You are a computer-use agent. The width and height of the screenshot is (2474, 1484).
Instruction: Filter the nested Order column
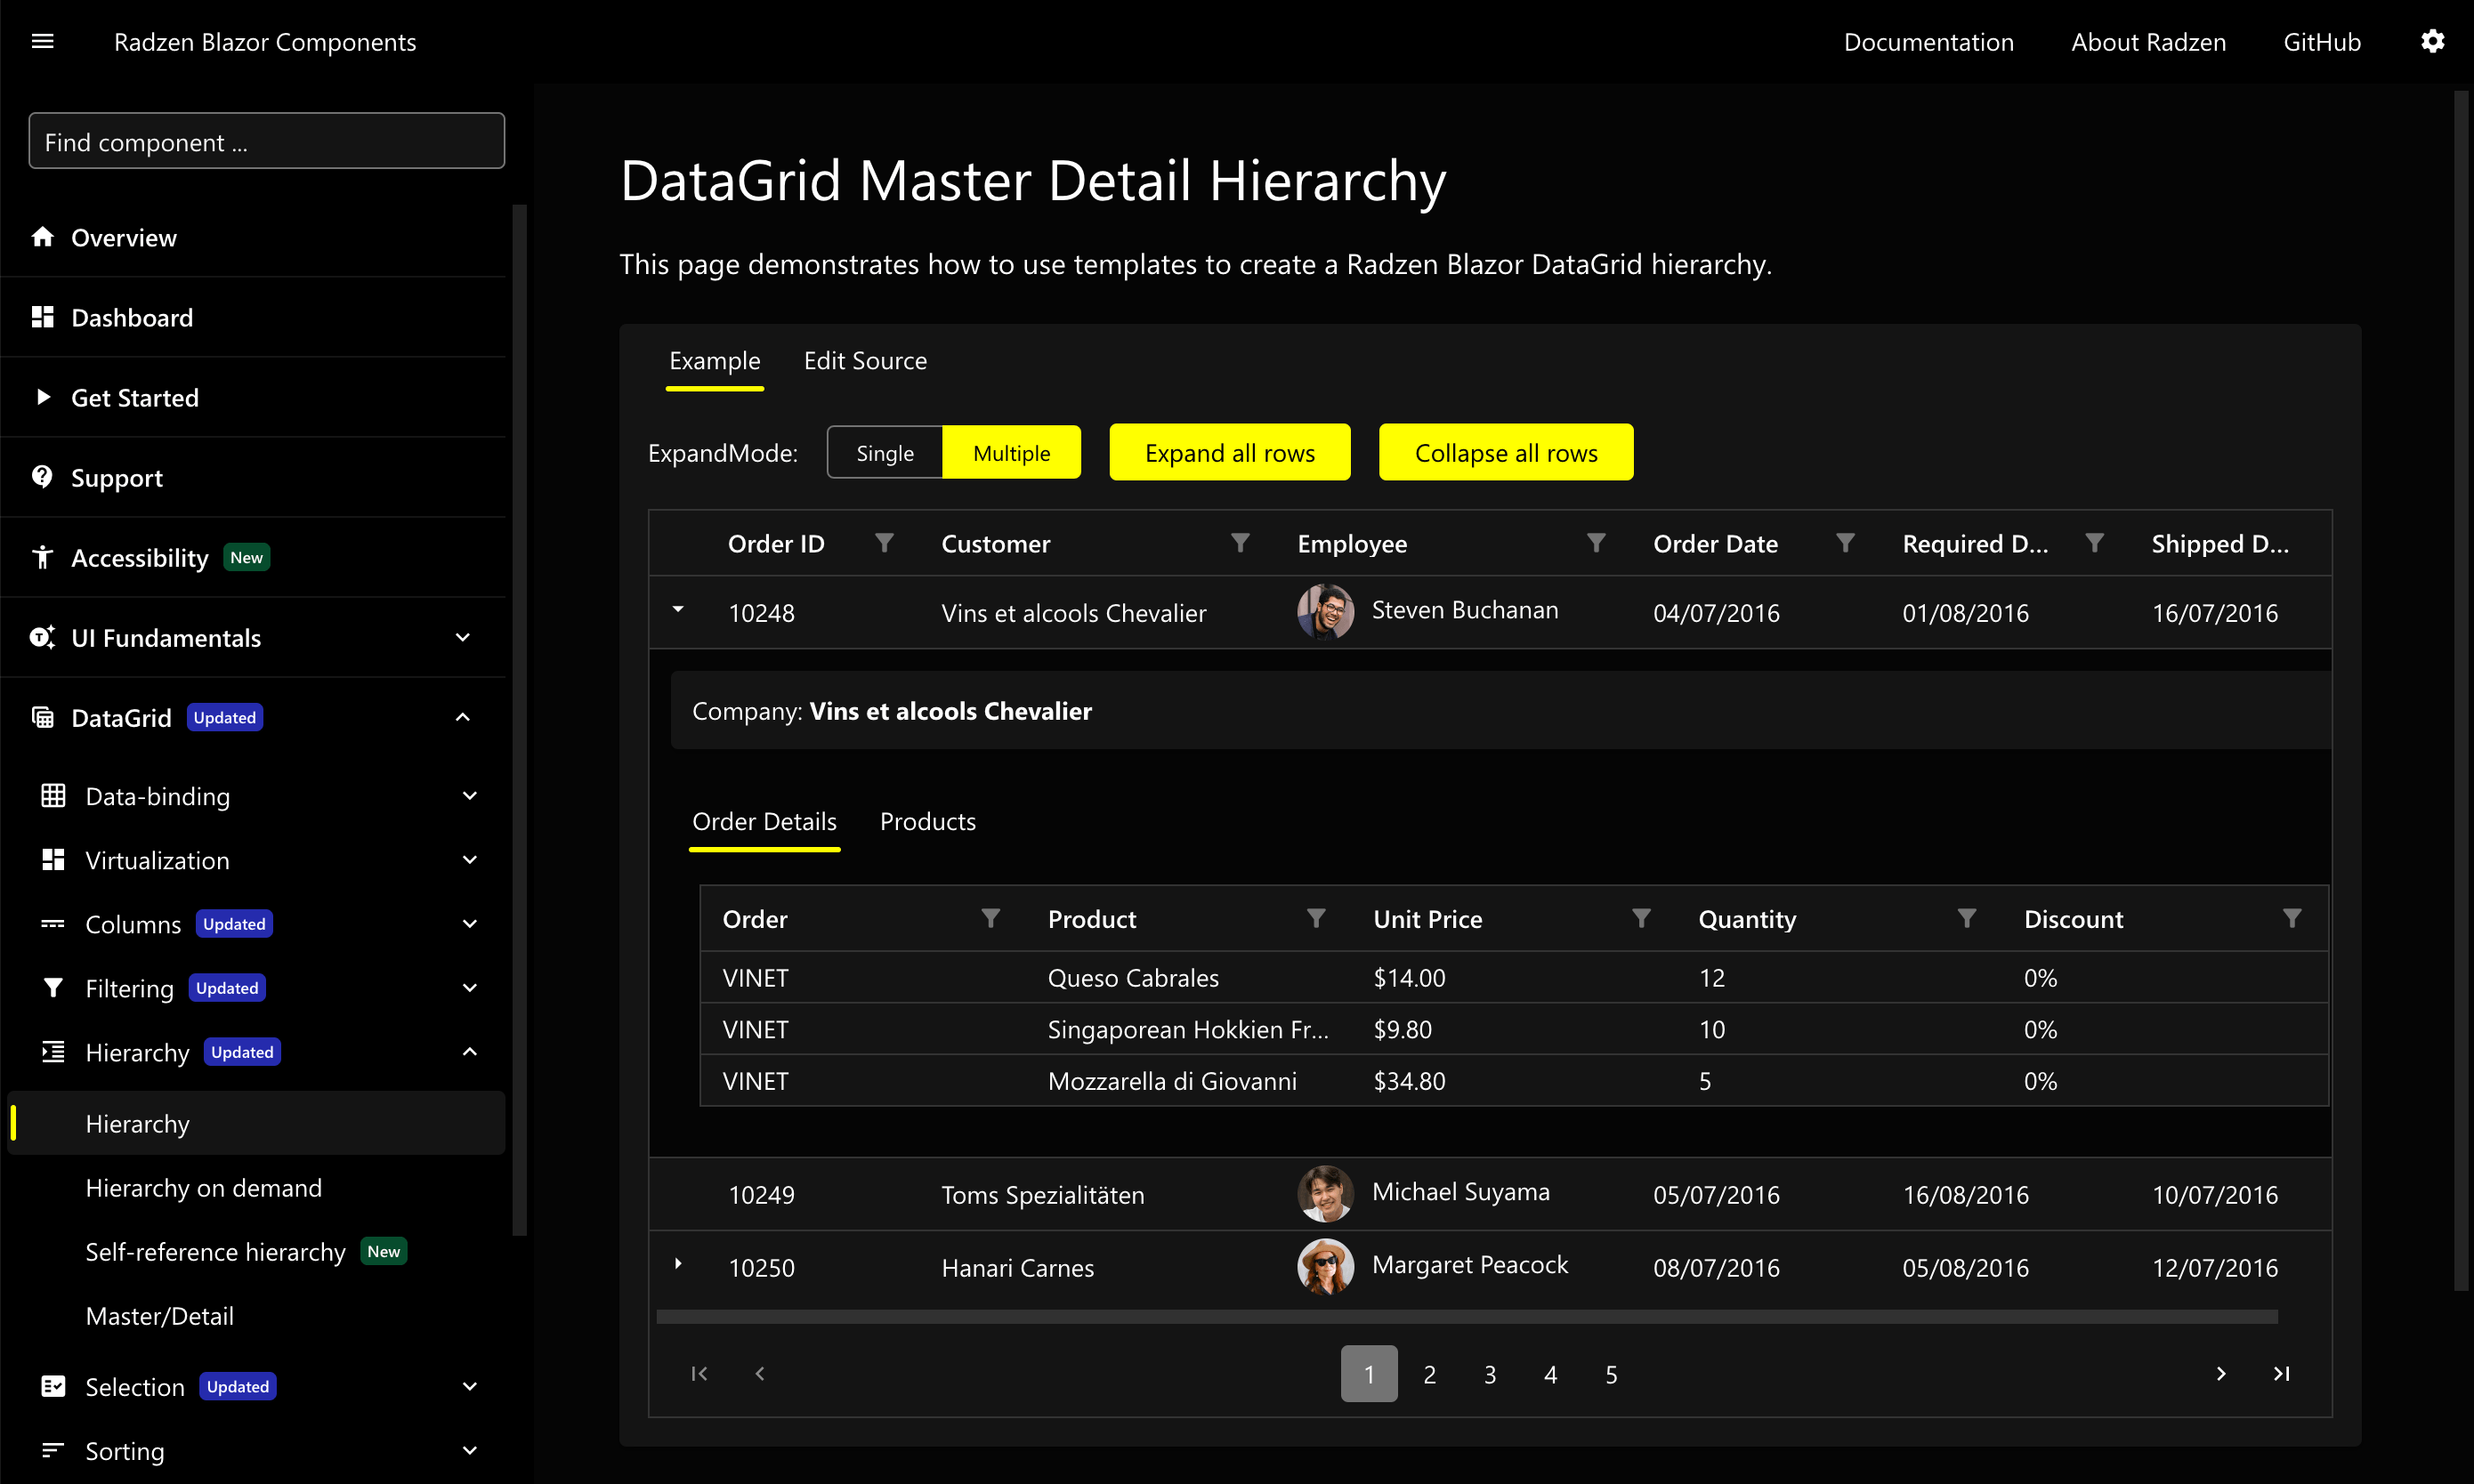tap(990, 918)
